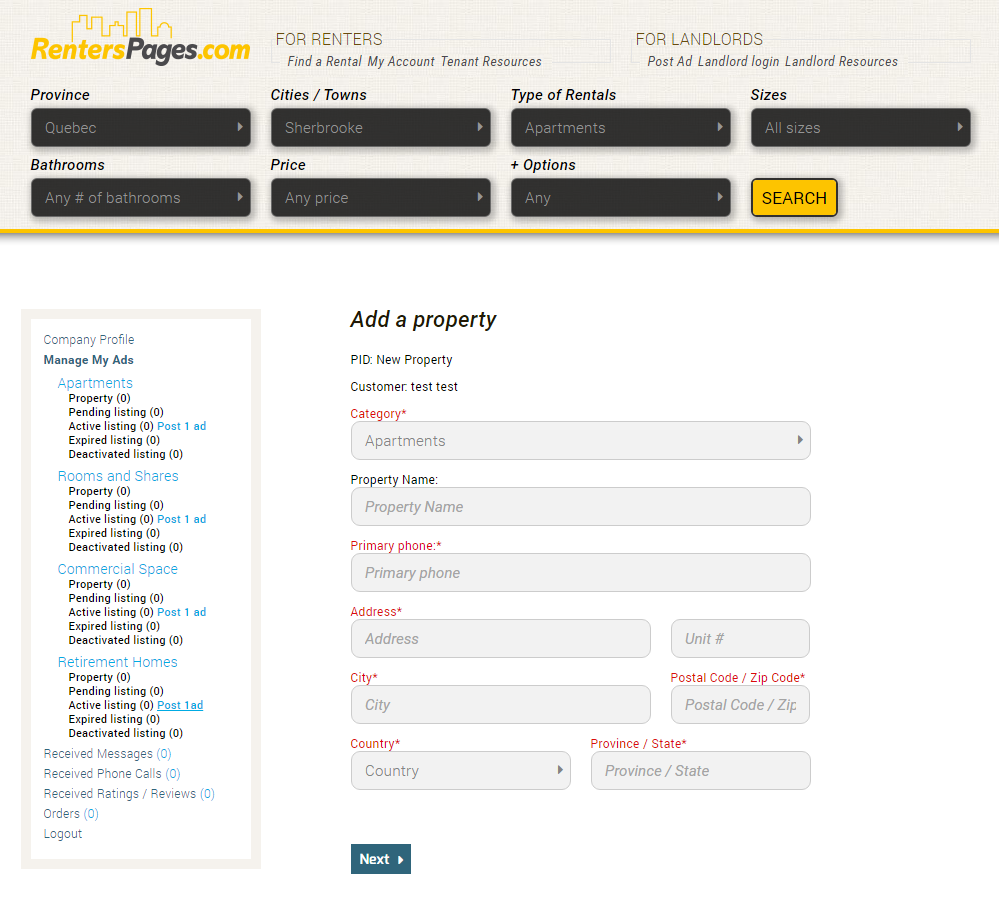Click the Postal Code / Zip input field
Viewport: 999px width, 897px height.
tap(740, 705)
